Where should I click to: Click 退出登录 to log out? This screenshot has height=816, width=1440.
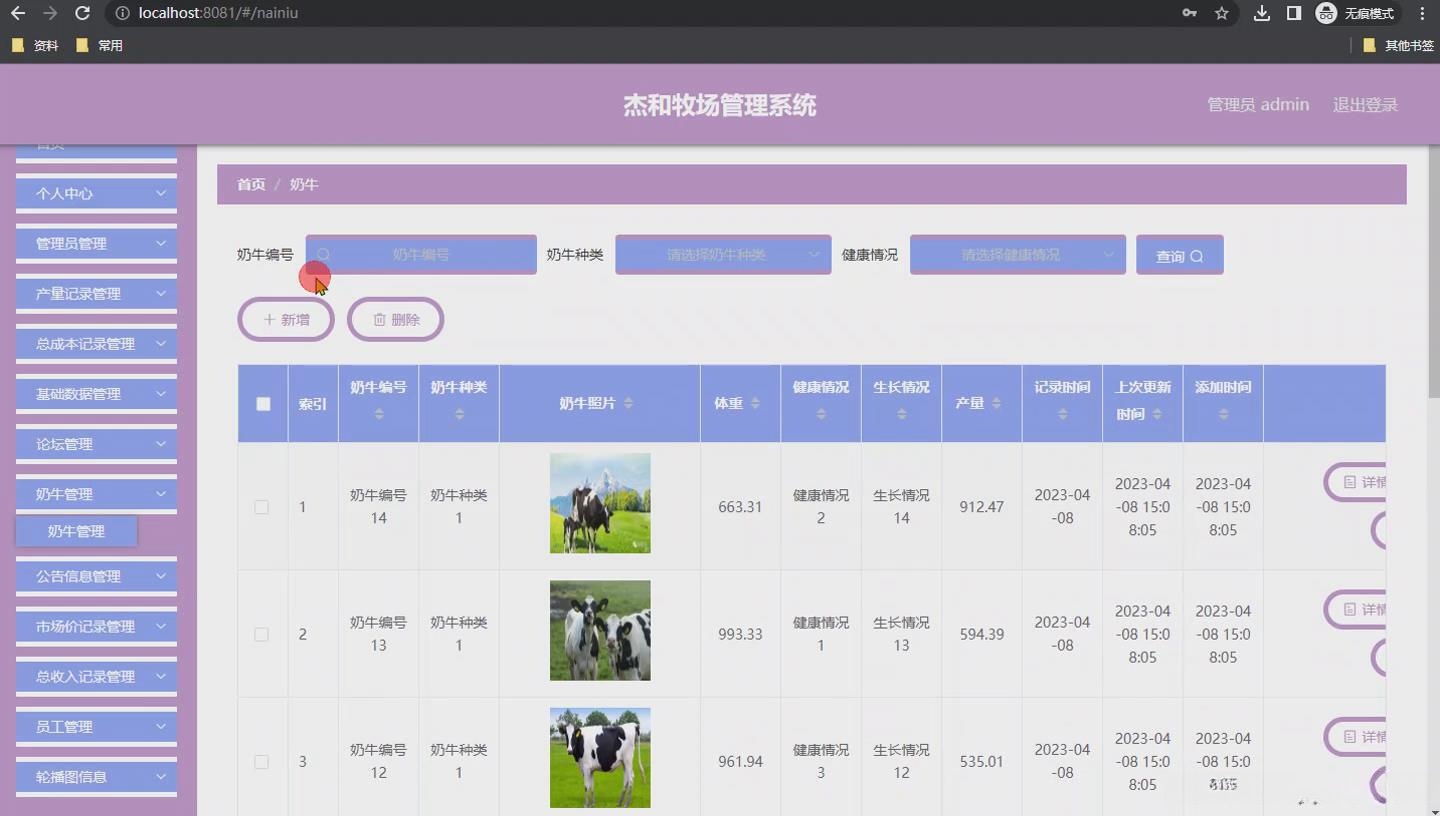(x=1365, y=103)
